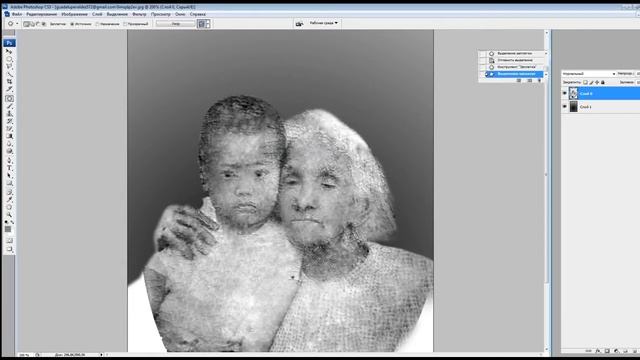
Task: Open the Изображение menu
Action: coord(74,14)
